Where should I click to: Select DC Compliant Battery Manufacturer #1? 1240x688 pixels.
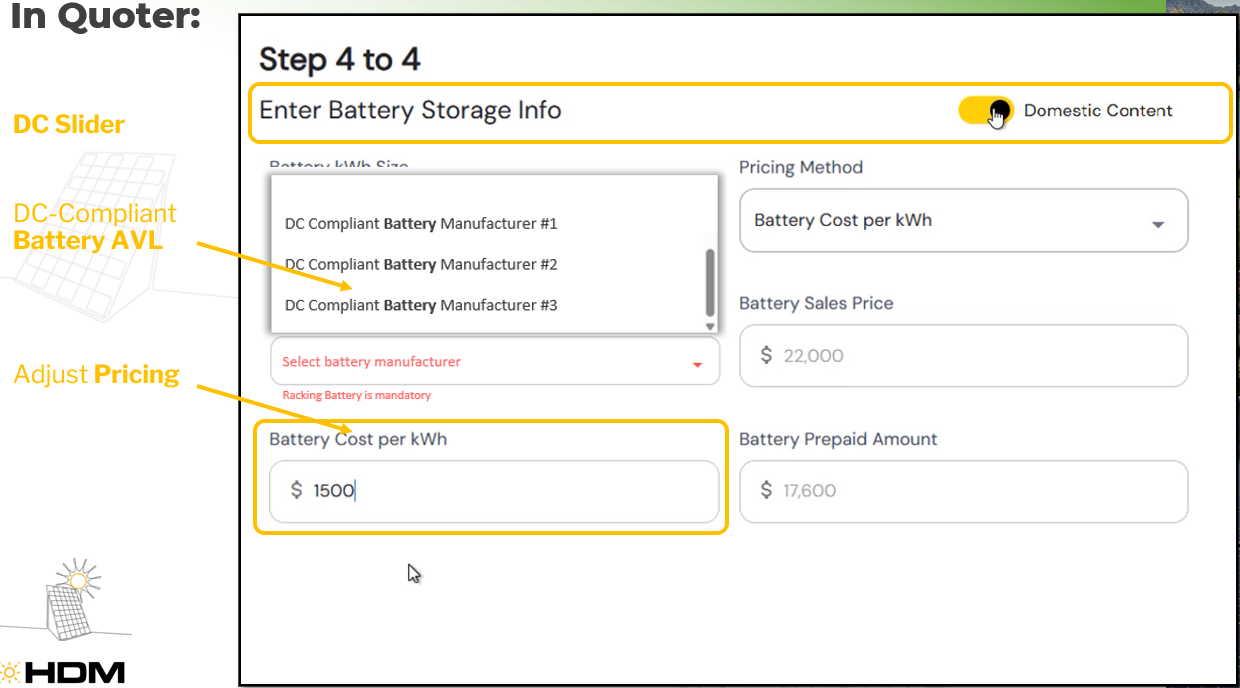pos(421,224)
